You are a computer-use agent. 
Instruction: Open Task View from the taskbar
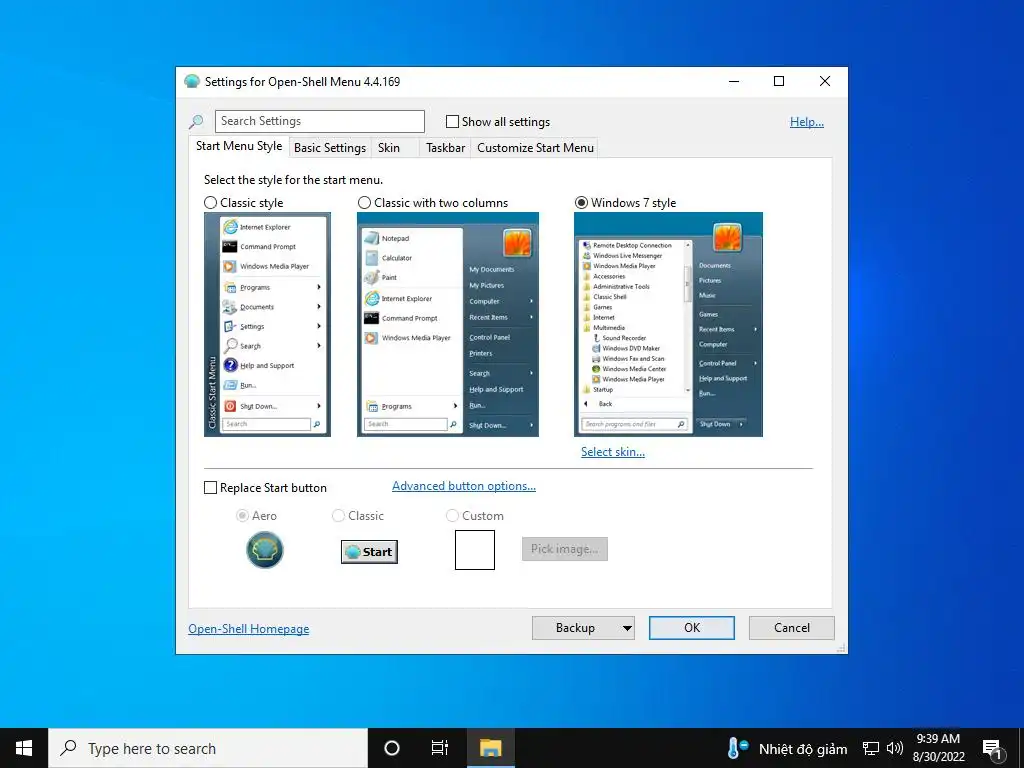point(440,748)
